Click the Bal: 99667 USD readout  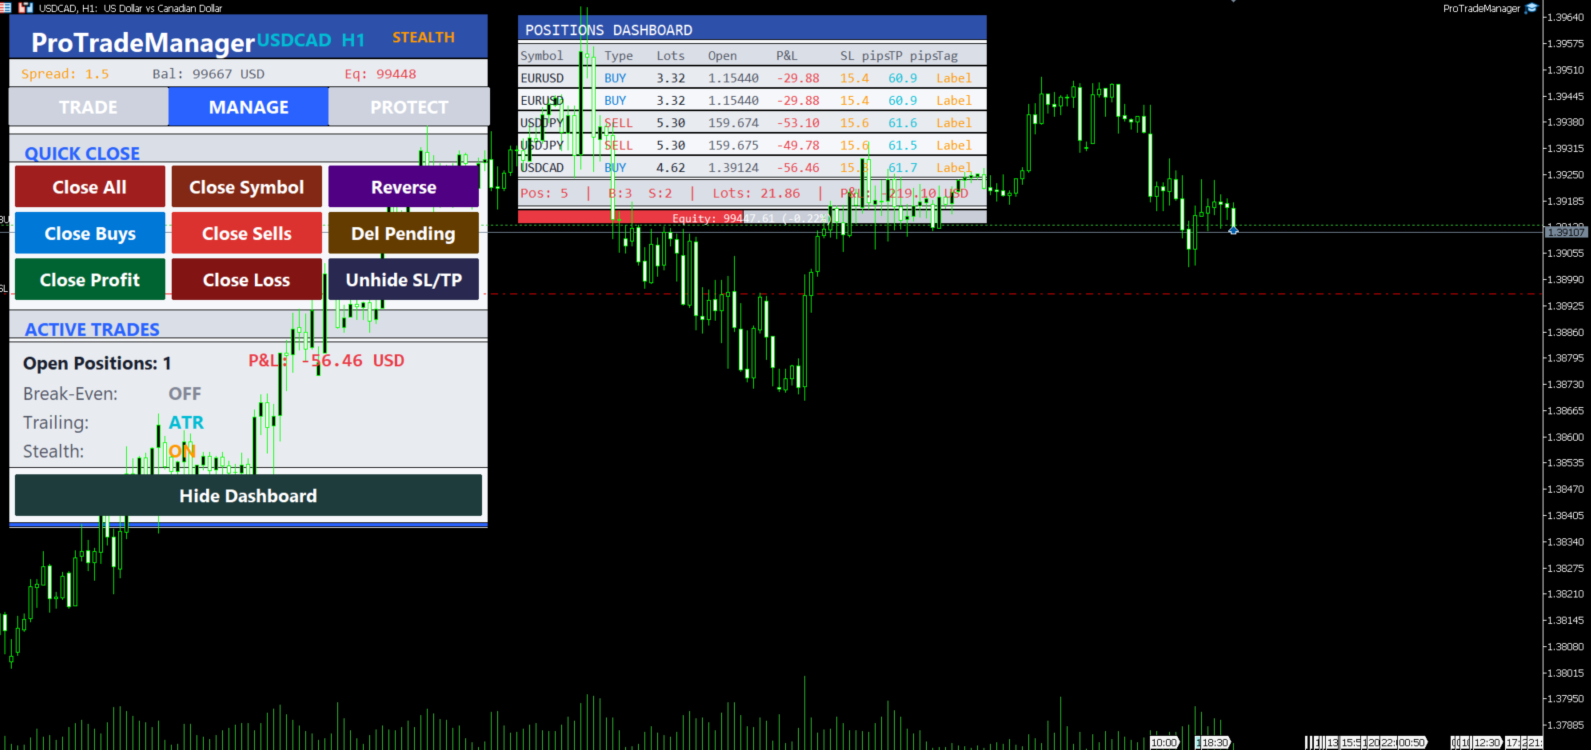[208, 74]
